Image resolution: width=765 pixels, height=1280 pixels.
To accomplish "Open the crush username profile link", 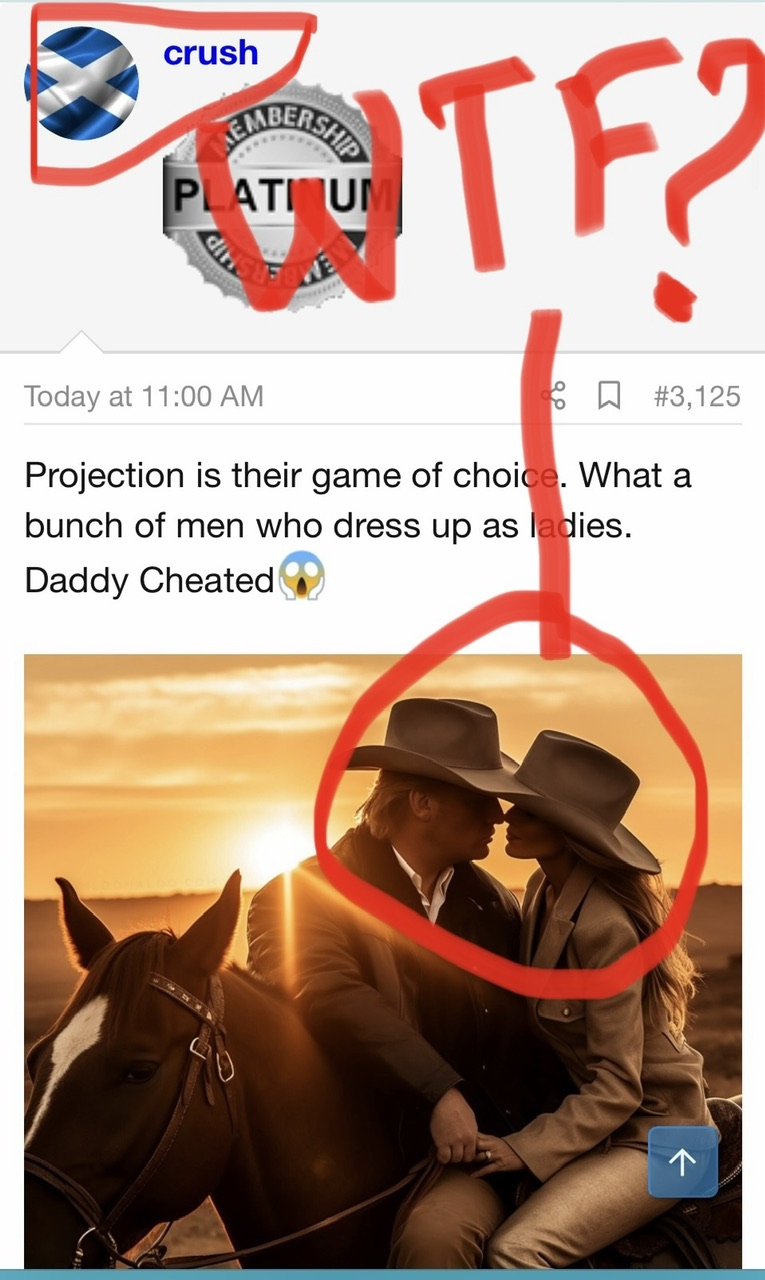I will pyautogui.click(x=211, y=52).
